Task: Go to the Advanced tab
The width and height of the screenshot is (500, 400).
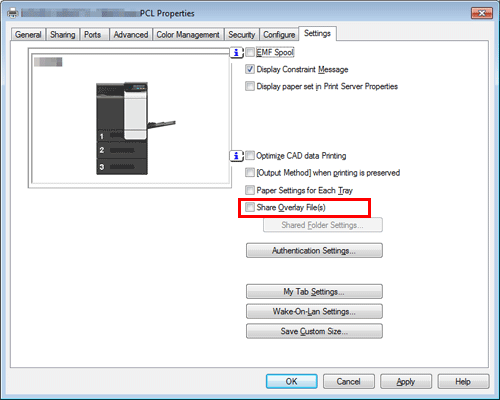Action: [131, 35]
